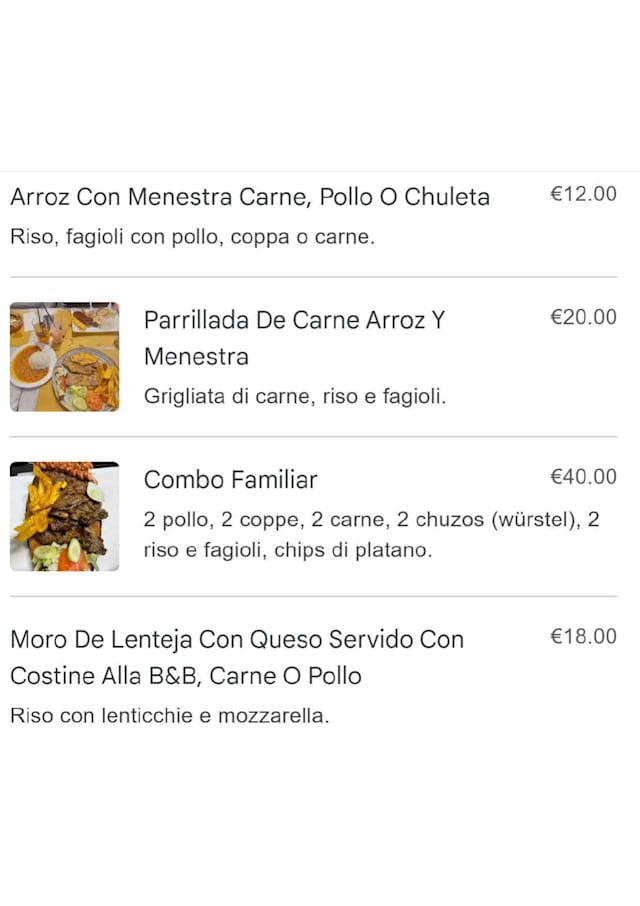Click the €18.00 price

(x=583, y=637)
